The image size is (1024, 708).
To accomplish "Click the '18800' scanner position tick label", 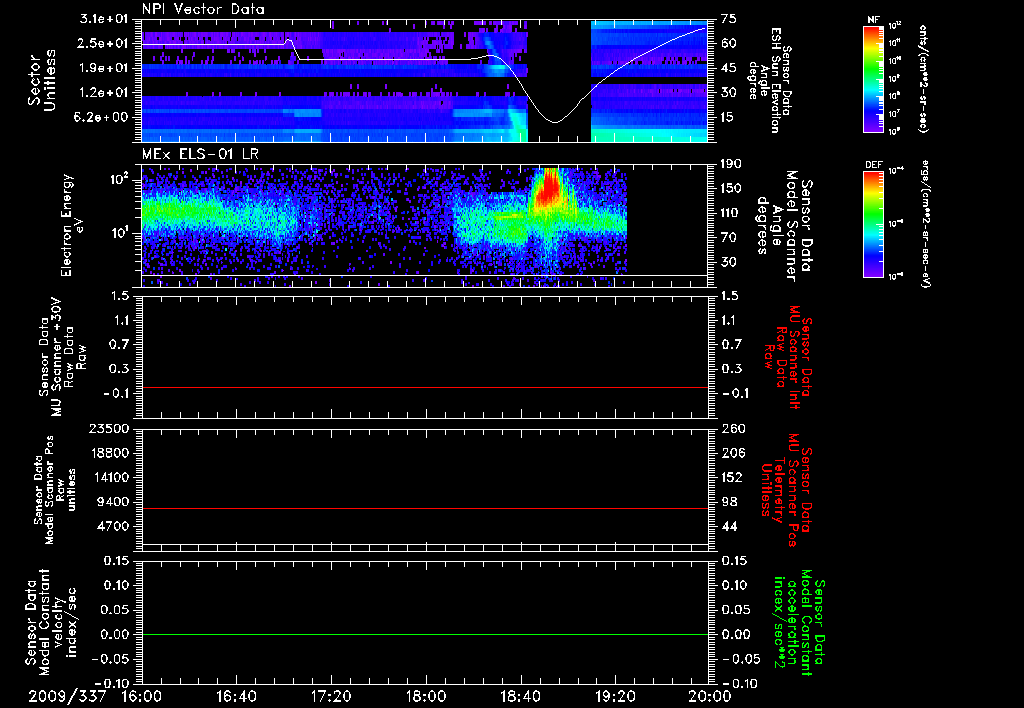I will pos(110,453).
